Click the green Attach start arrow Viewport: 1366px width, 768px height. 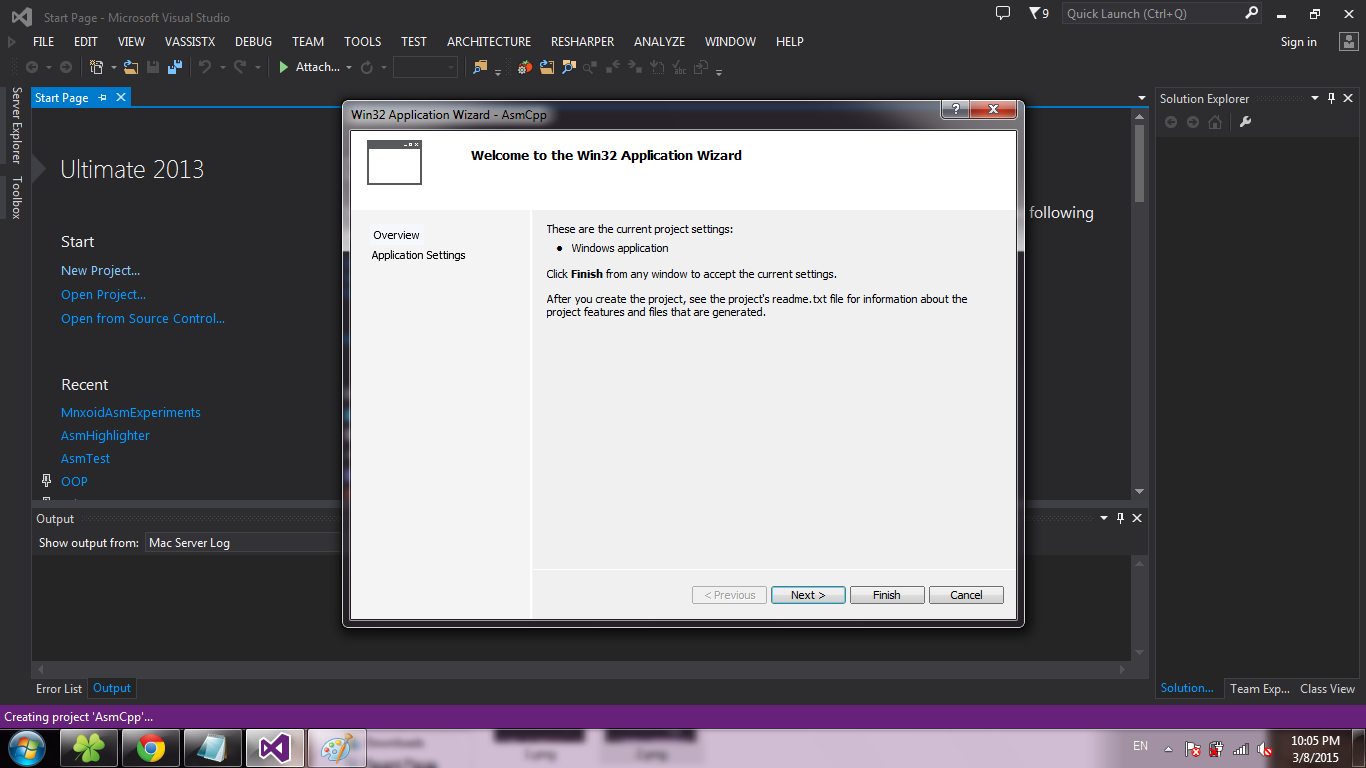(284, 67)
